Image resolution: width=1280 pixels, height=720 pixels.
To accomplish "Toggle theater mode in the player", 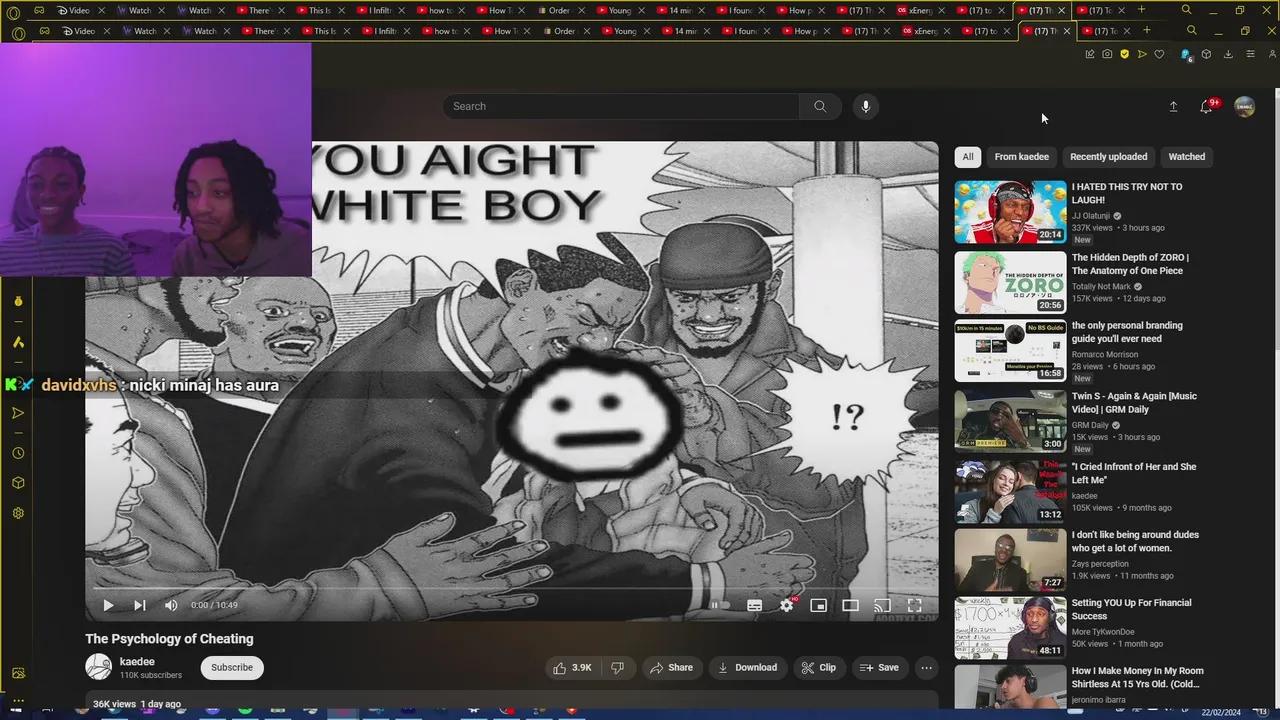I will click(x=850, y=605).
